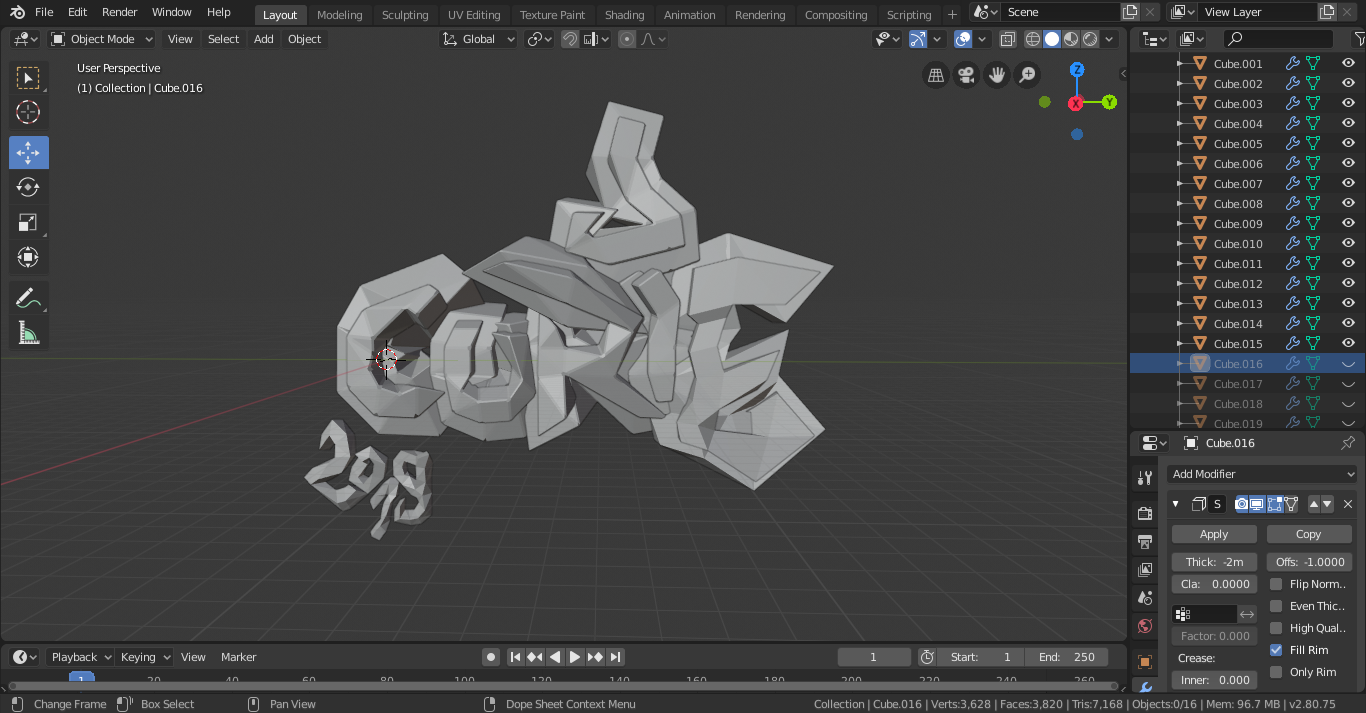Screen dimensions: 1366x713
Task: Open the Render menu
Action: (x=120, y=12)
